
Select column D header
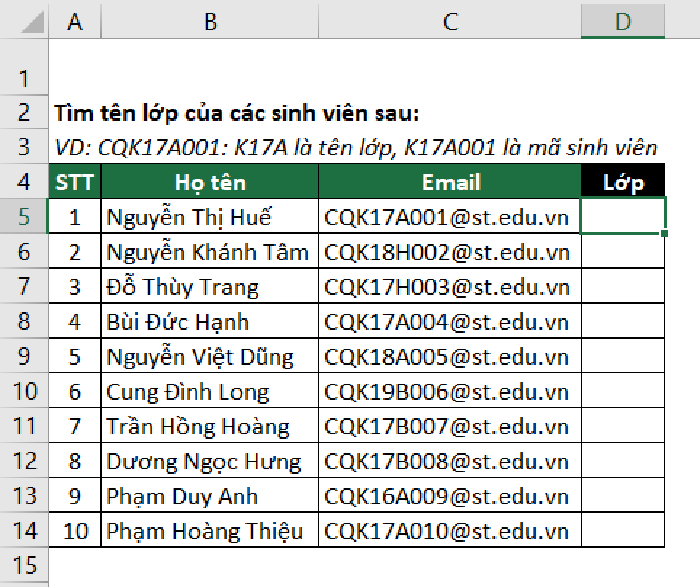(x=623, y=21)
